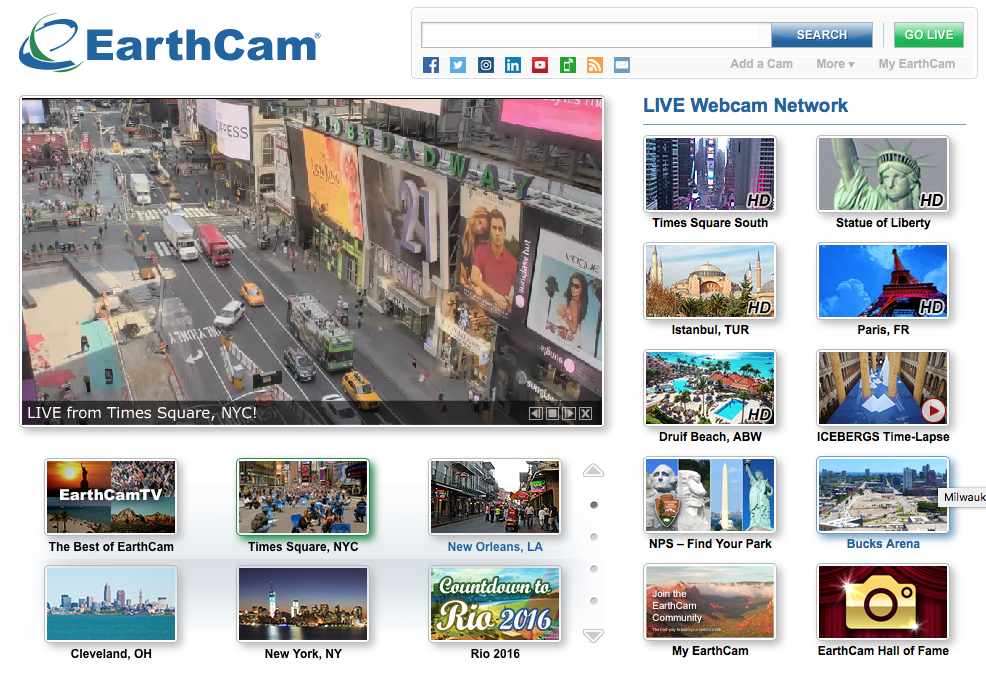Click the Cleveland, OH caption
This screenshot has height=677, width=986.
(111, 654)
